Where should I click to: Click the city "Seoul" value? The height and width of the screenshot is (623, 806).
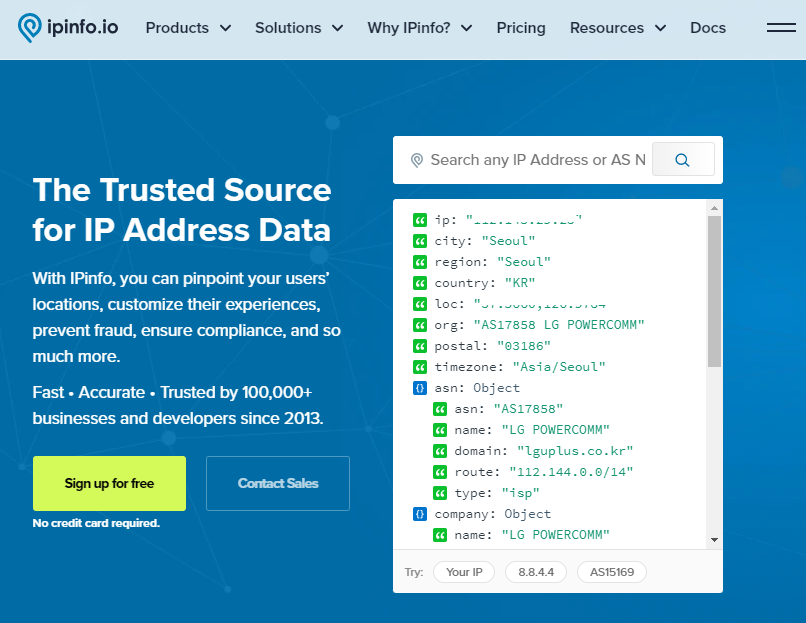click(x=508, y=241)
